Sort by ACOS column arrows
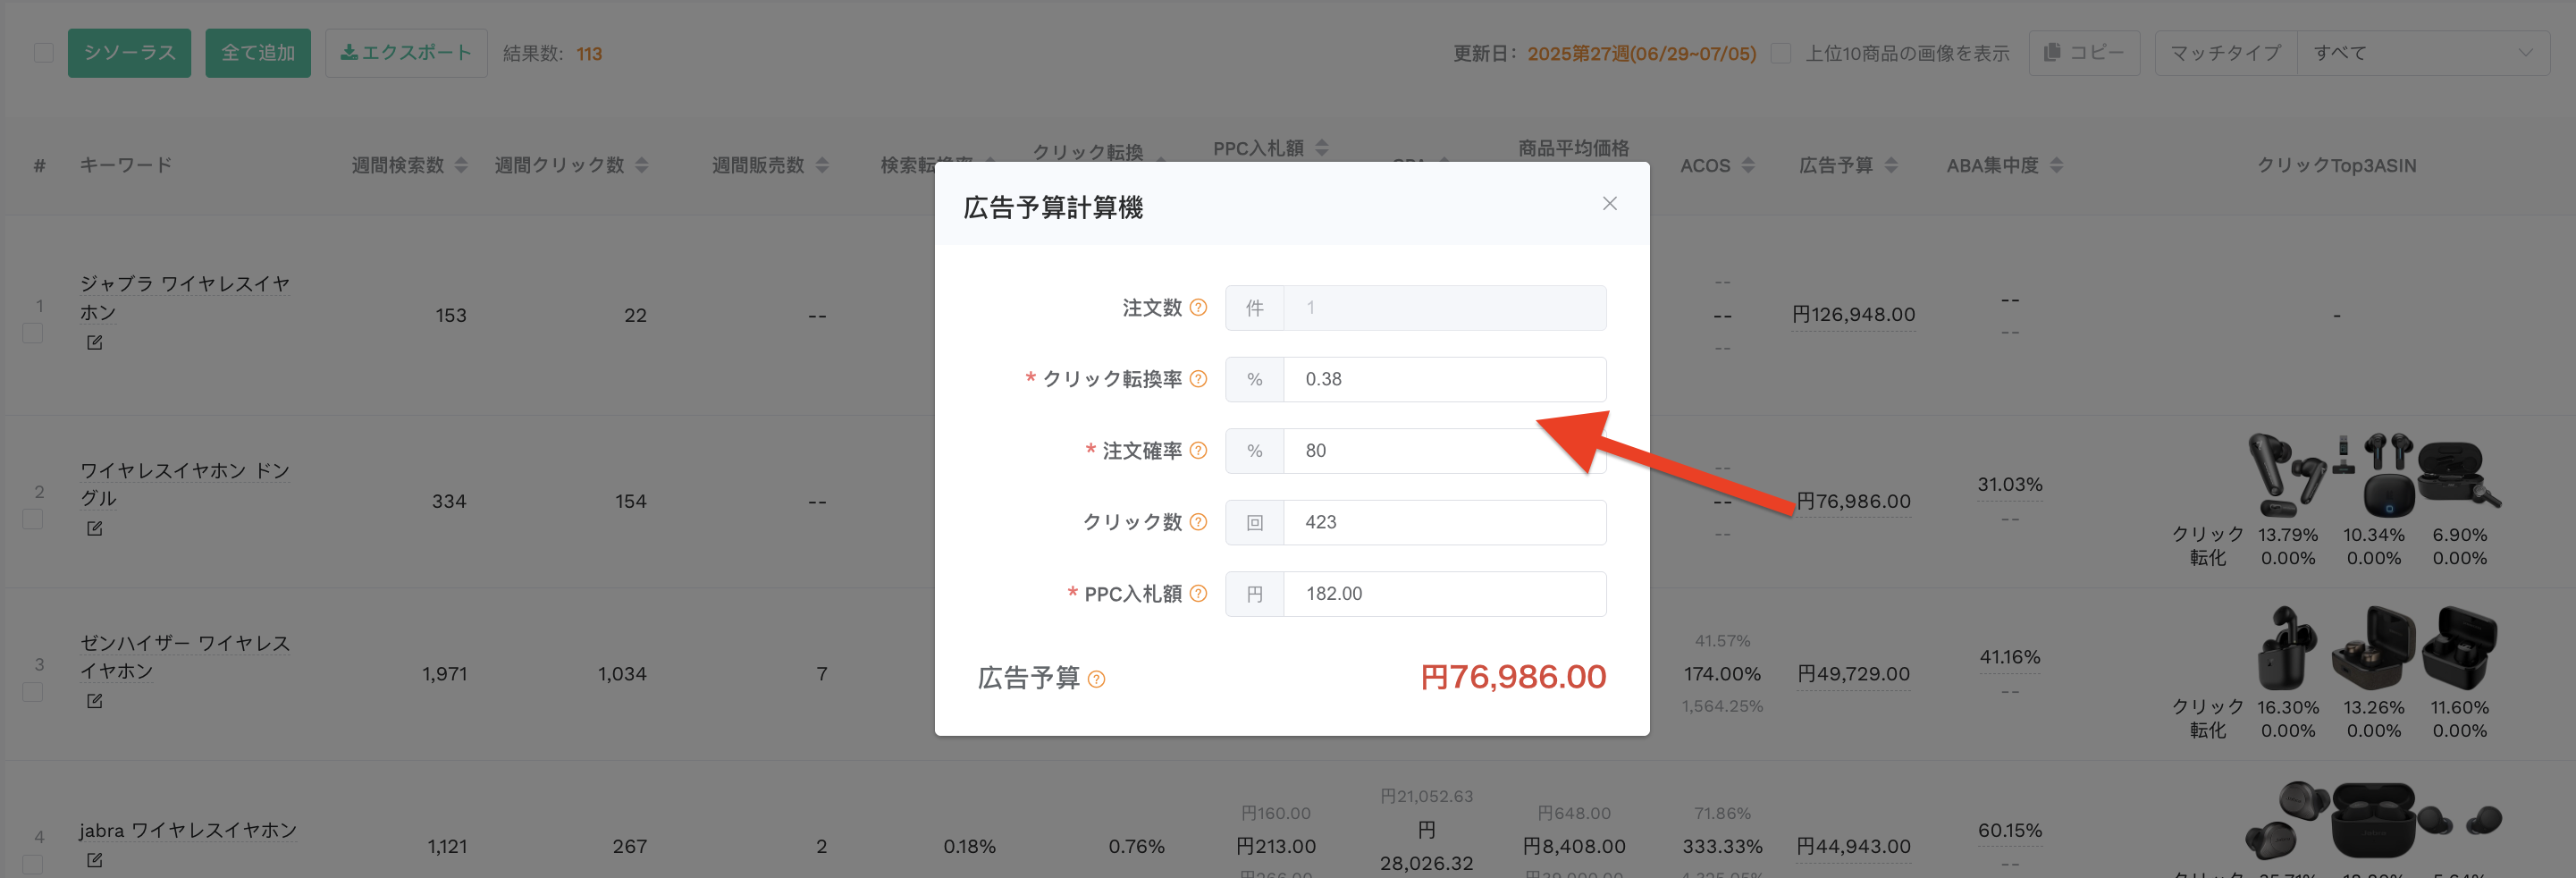This screenshot has height=878, width=2576. tap(1748, 165)
